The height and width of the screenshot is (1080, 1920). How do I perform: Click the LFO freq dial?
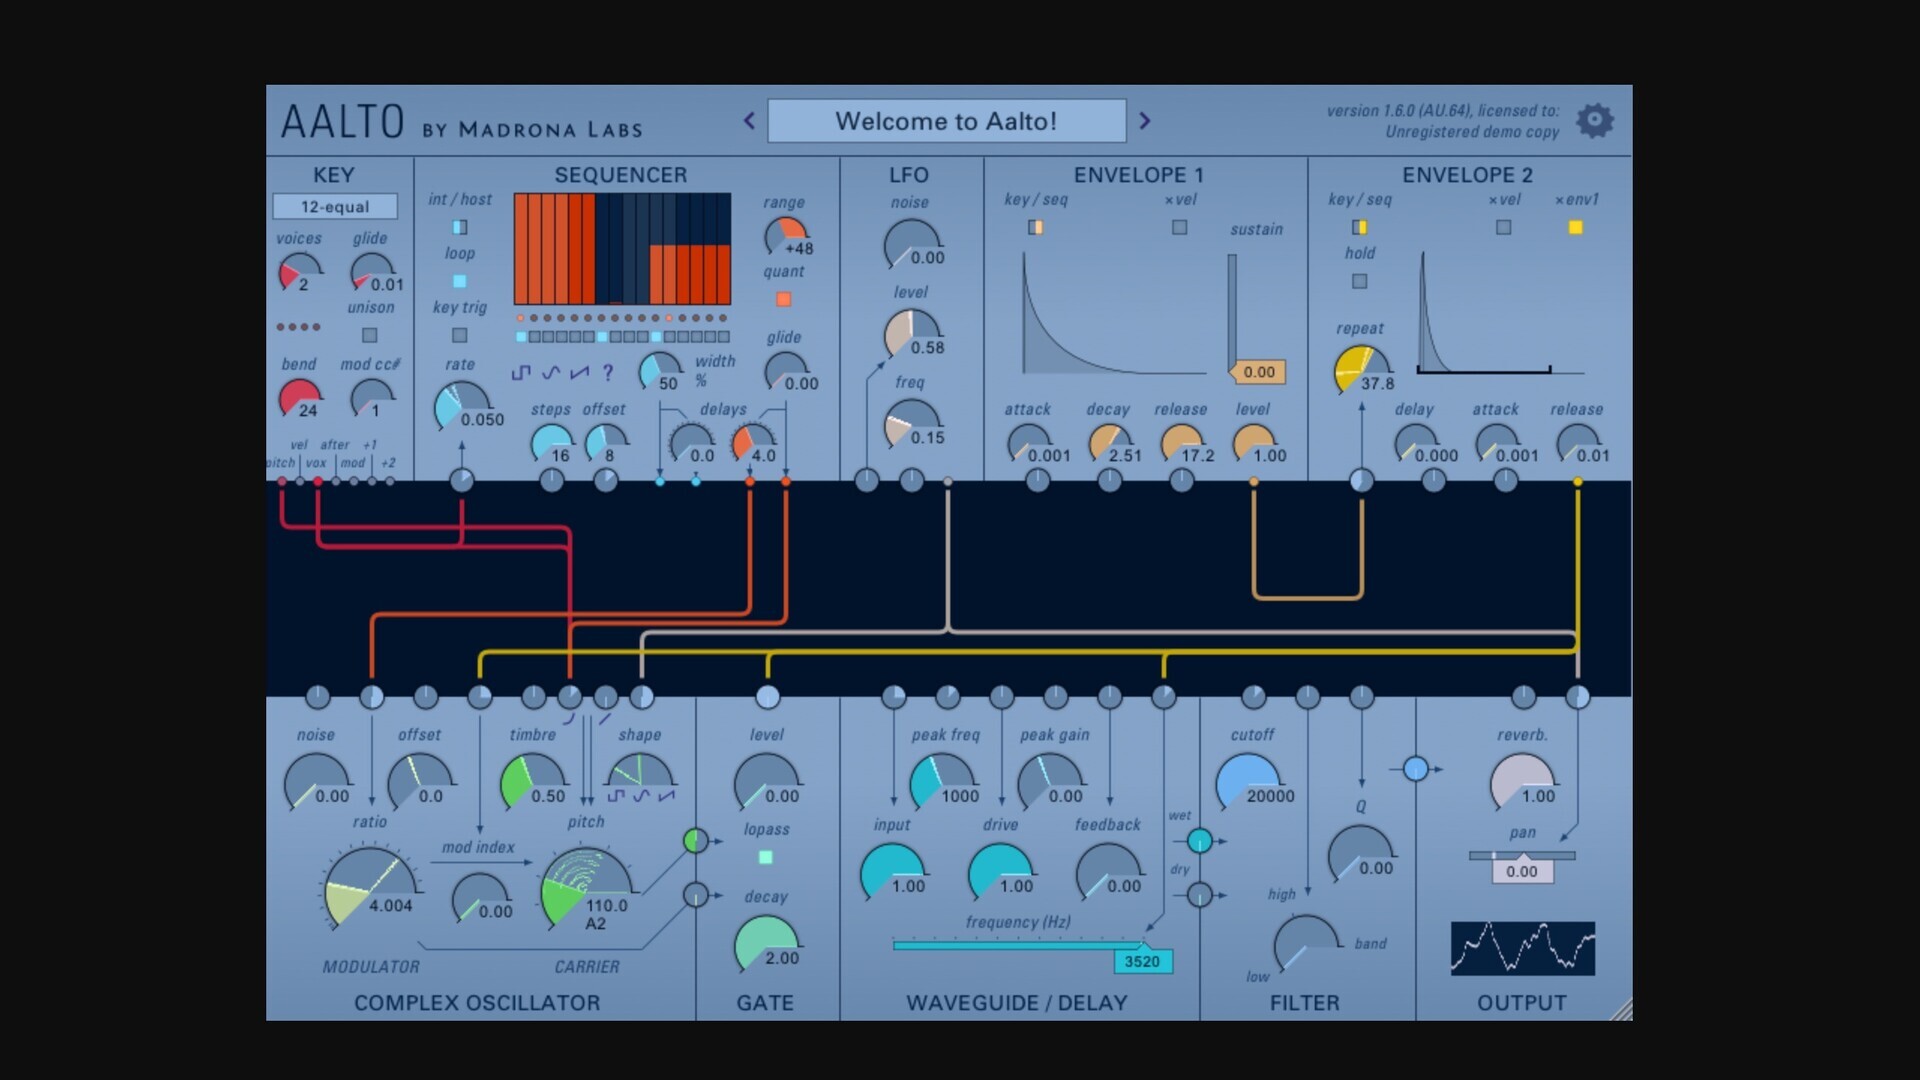pyautogui.click(x=912, y=425)
